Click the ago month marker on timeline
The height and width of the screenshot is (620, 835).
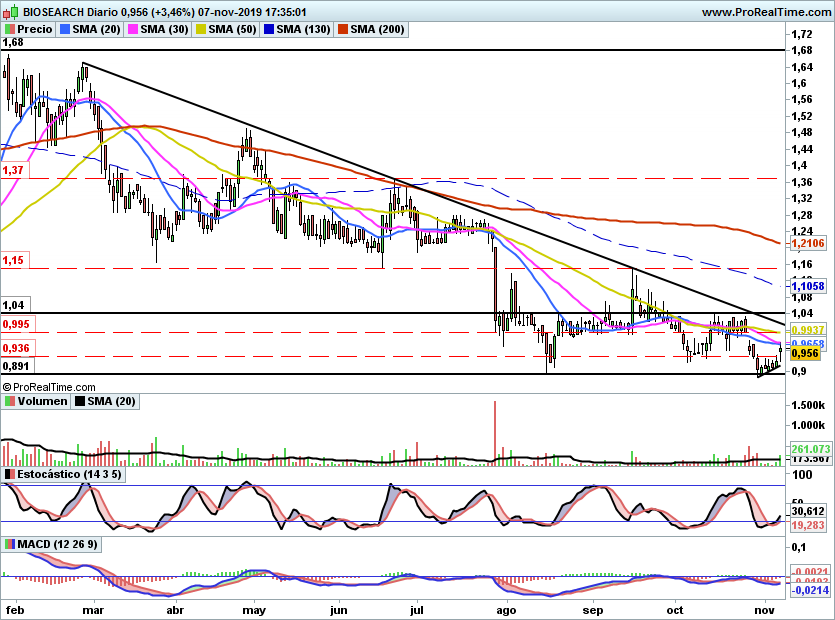(506, 610)
